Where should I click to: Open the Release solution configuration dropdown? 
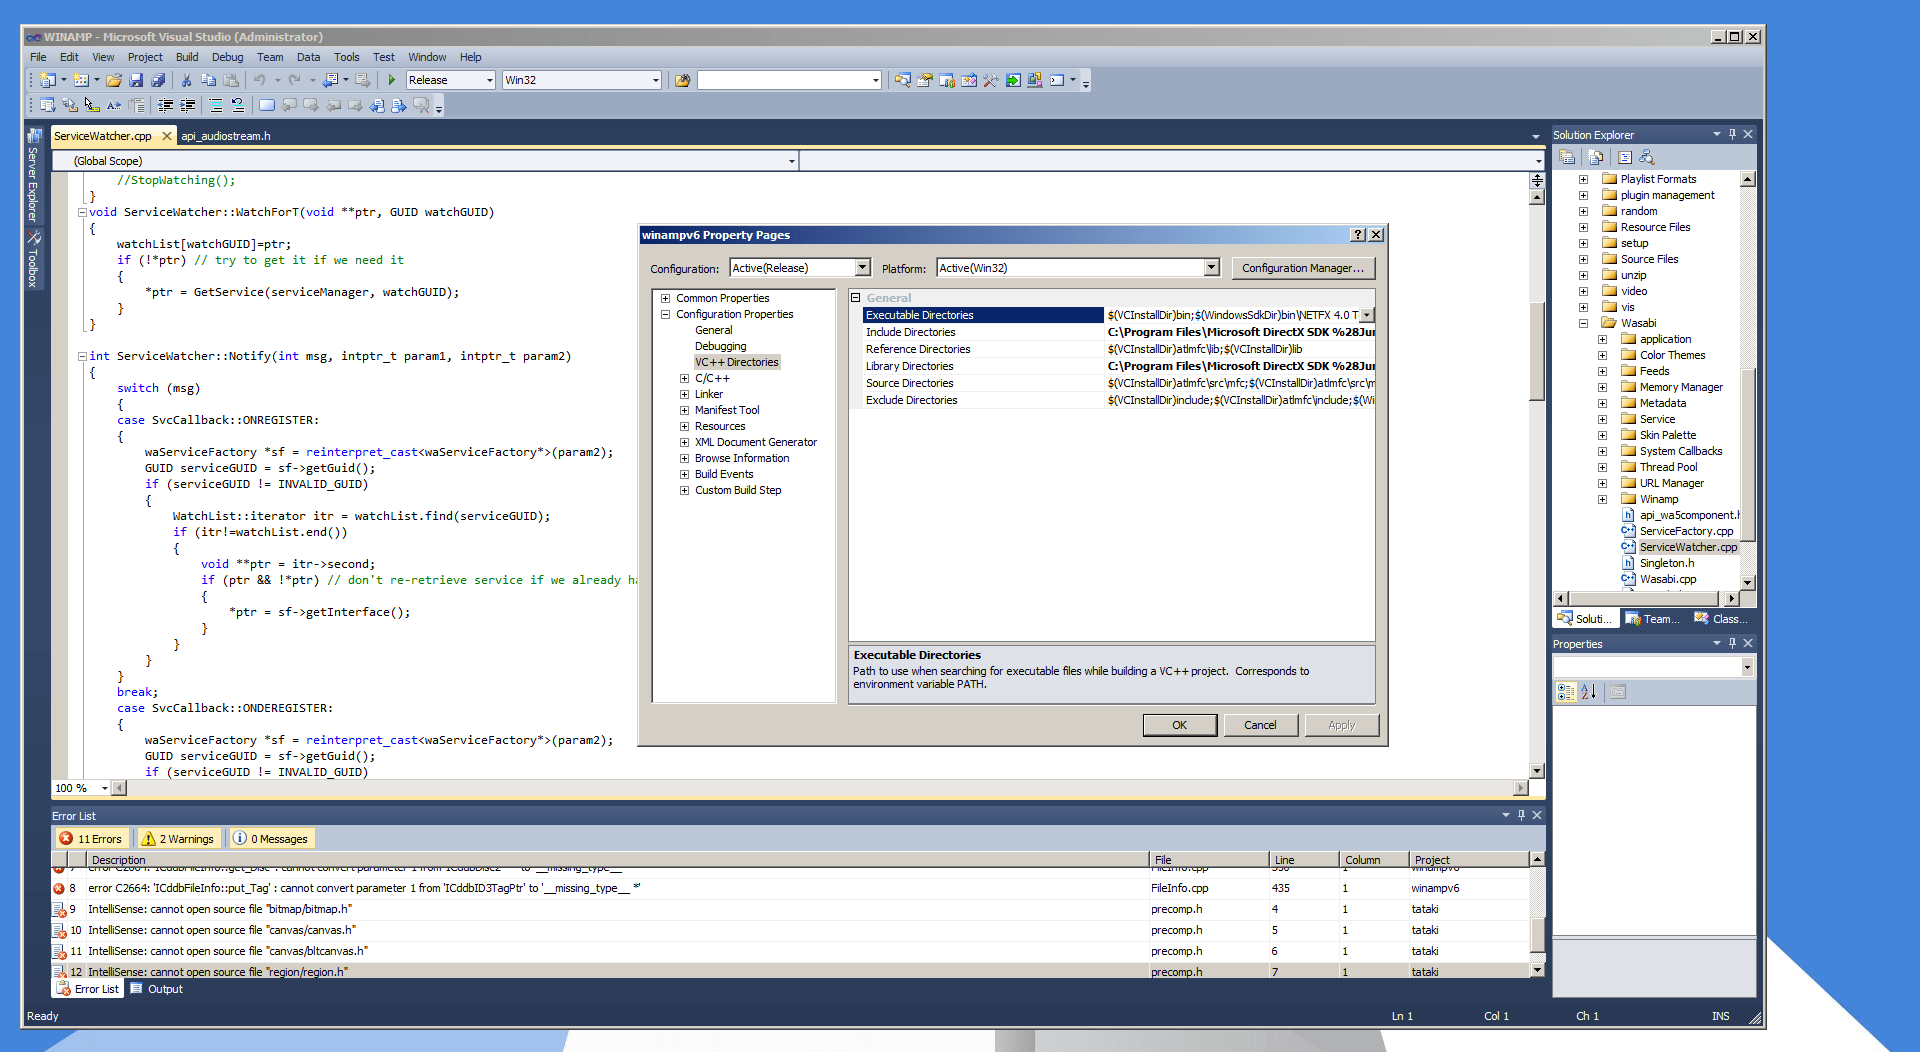[489, 80]
